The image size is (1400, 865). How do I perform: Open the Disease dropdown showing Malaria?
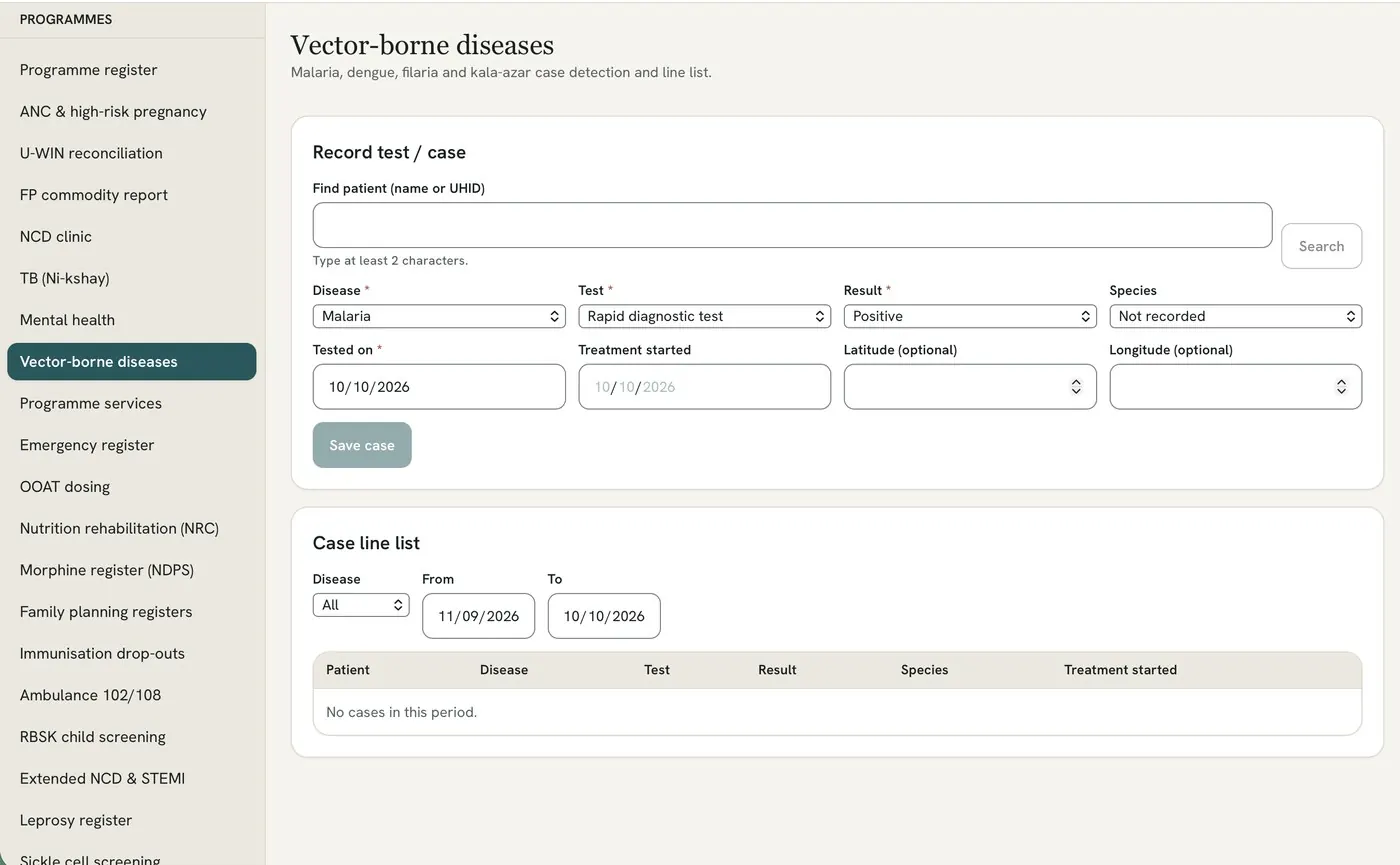pos(439,316)
